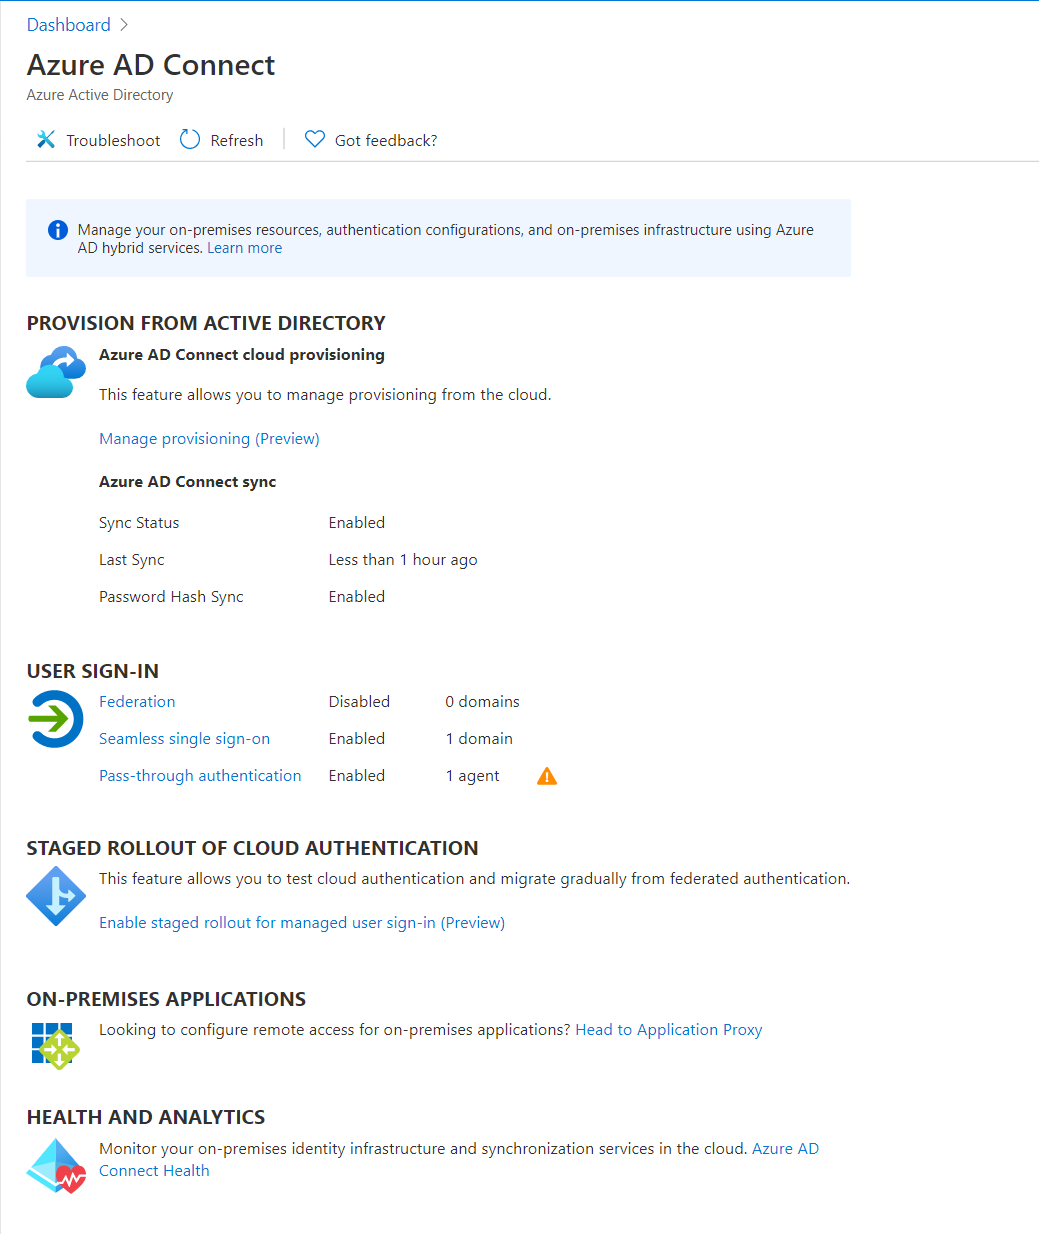Click the Staged Rollout diamond icon
Image resolution: width=1039 pixels, height=1234 pixels.
coord(56,896)
